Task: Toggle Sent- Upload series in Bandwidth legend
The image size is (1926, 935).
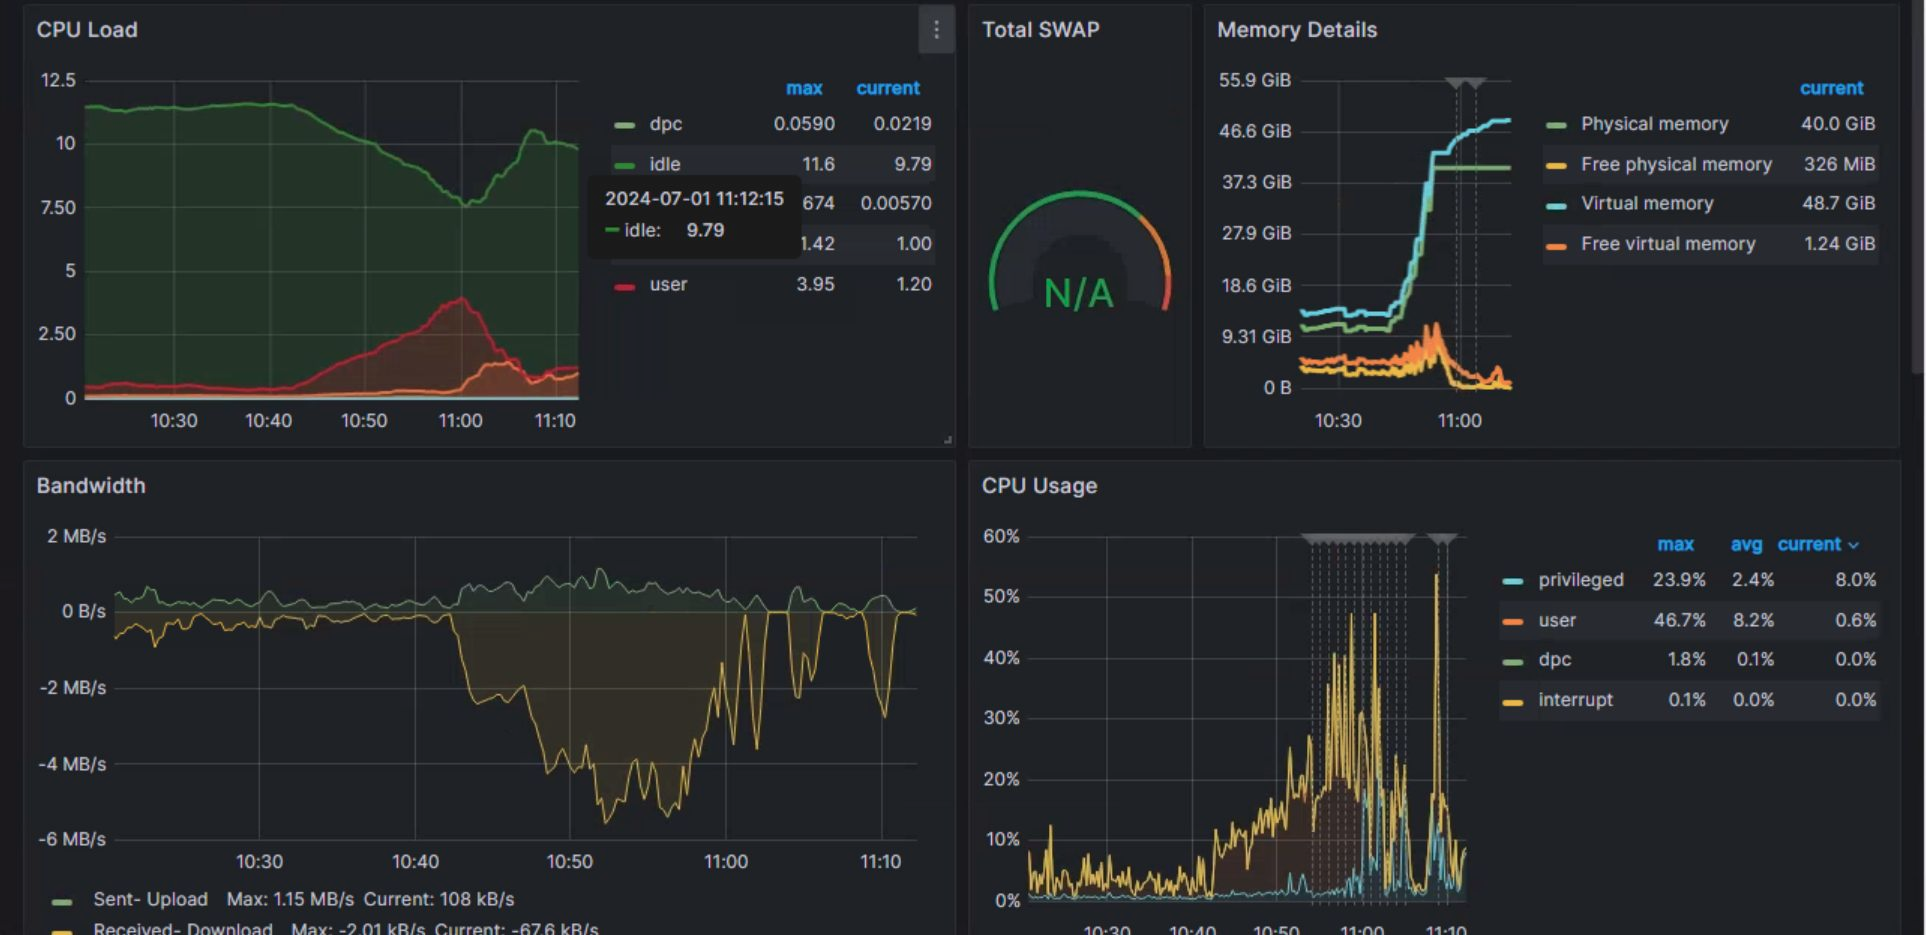Action: (150, 899)
